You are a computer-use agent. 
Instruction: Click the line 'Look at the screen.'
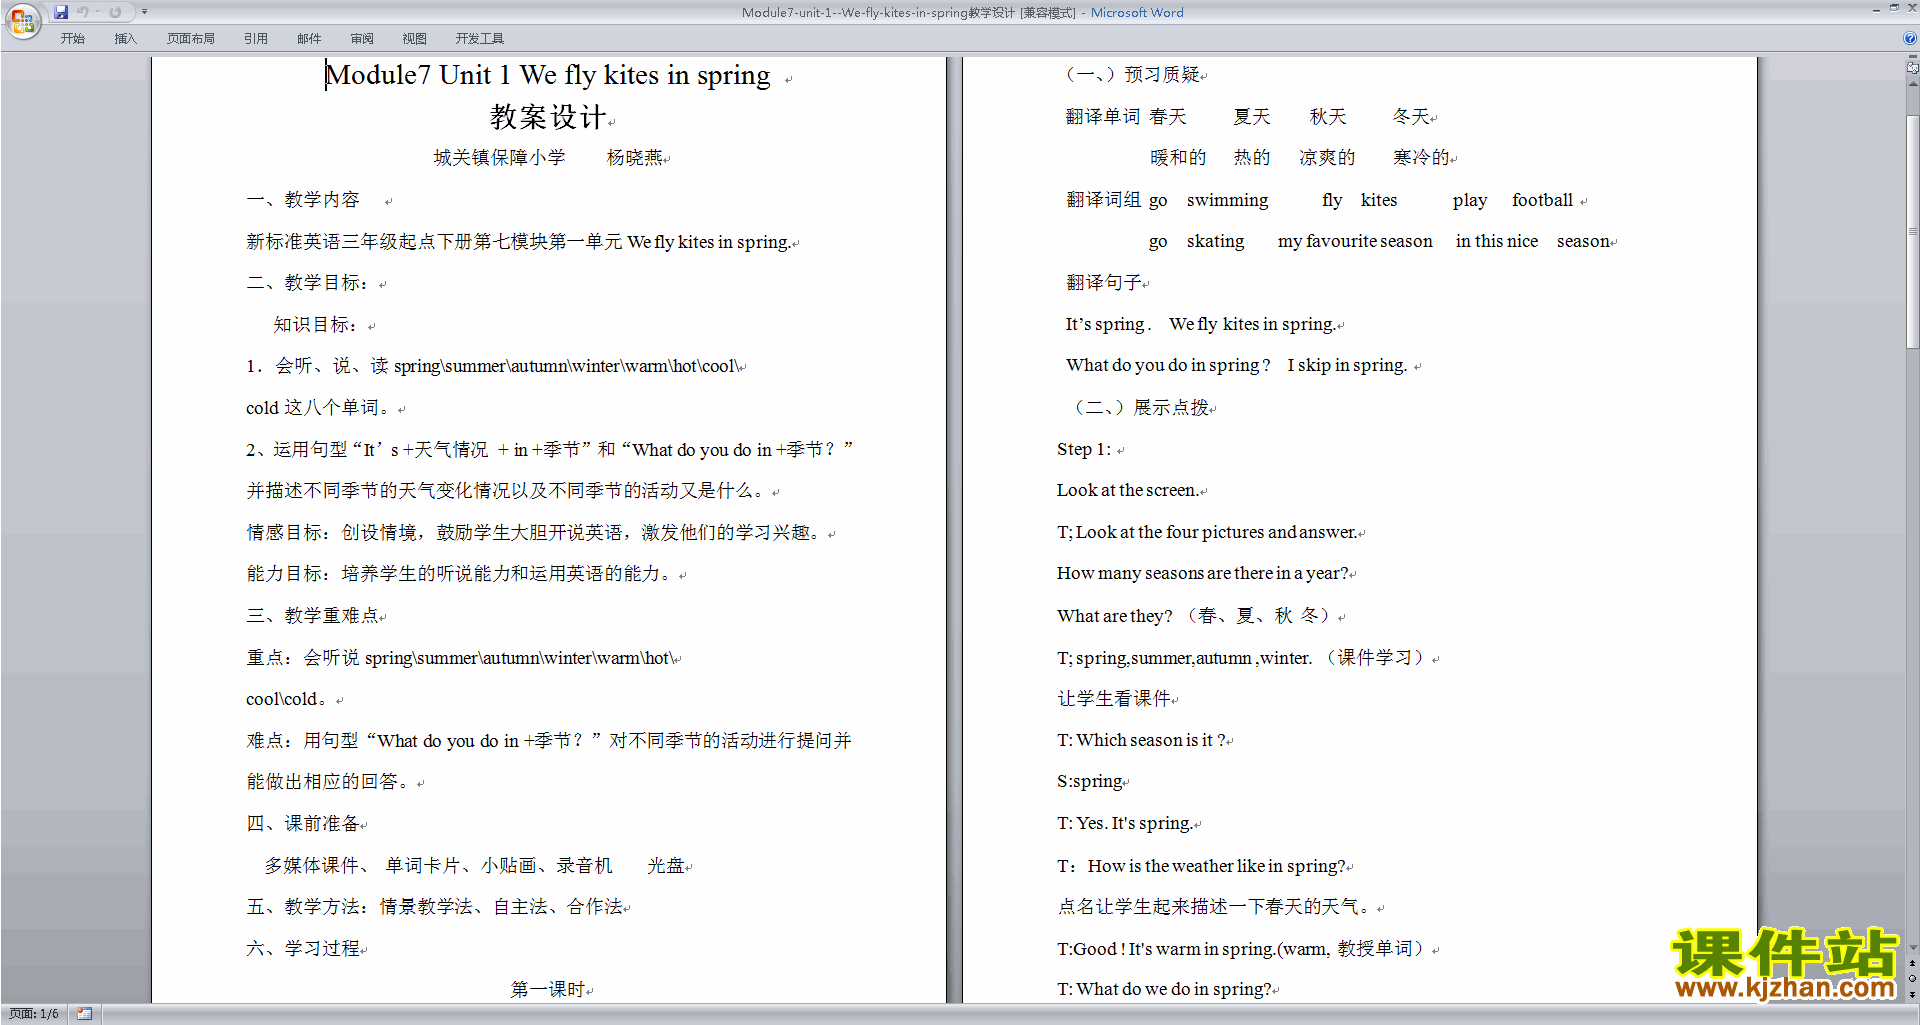coord(1127,491)
